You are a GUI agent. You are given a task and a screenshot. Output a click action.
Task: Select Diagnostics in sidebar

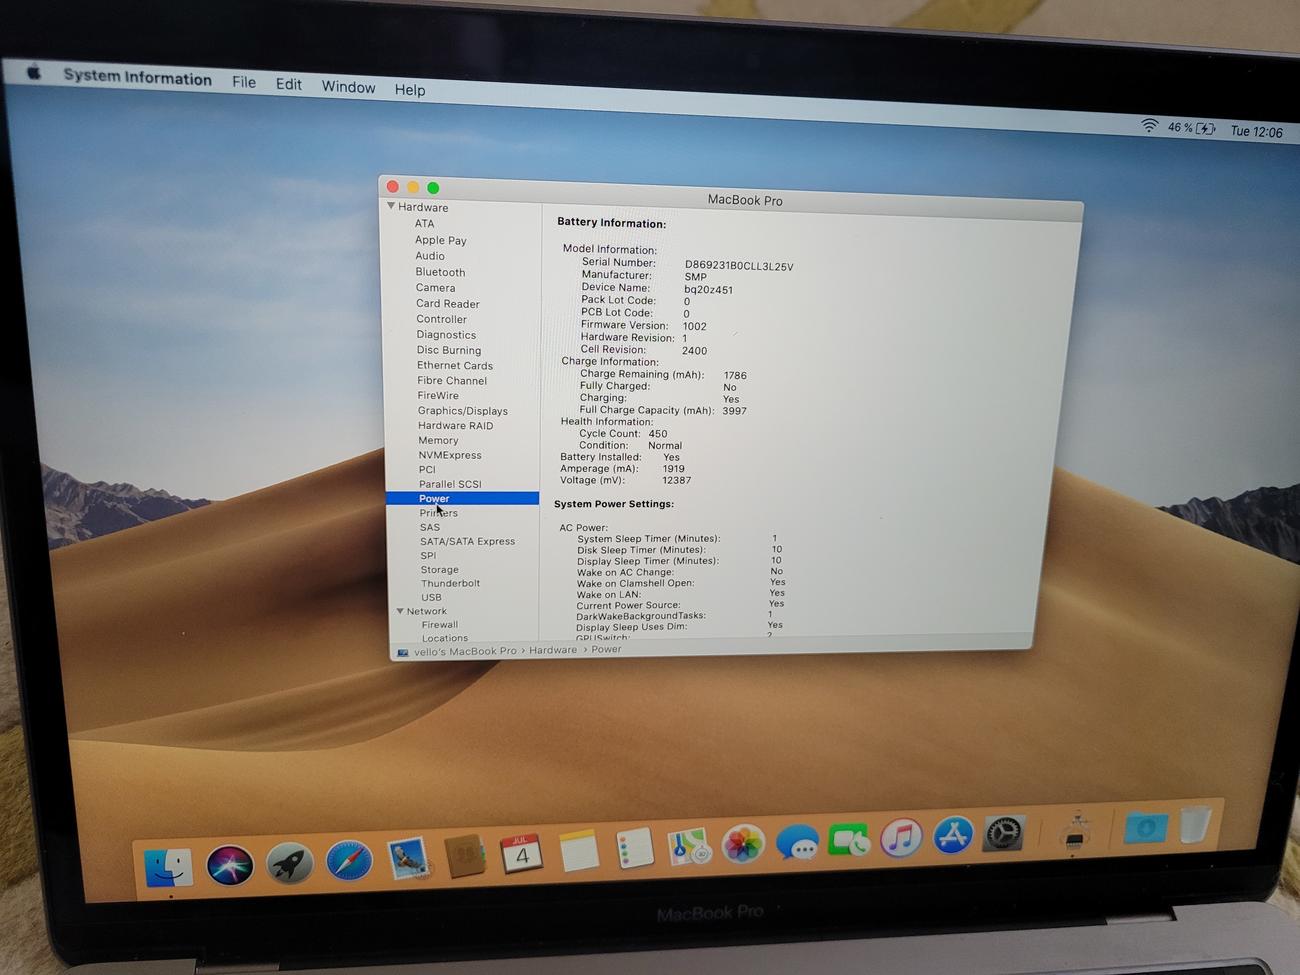(x=446, y=335)
